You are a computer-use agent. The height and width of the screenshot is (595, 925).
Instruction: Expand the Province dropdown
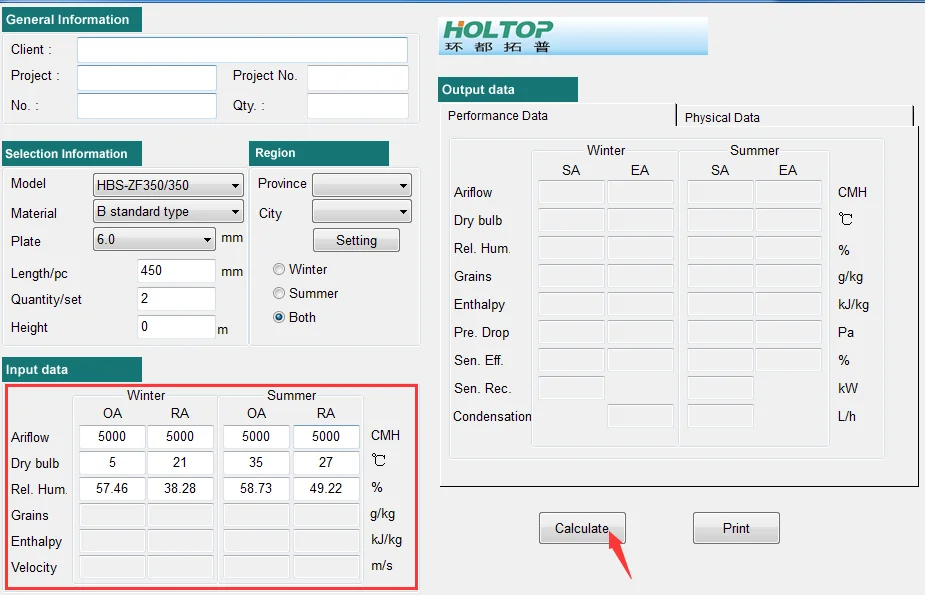tap(361, 185)
